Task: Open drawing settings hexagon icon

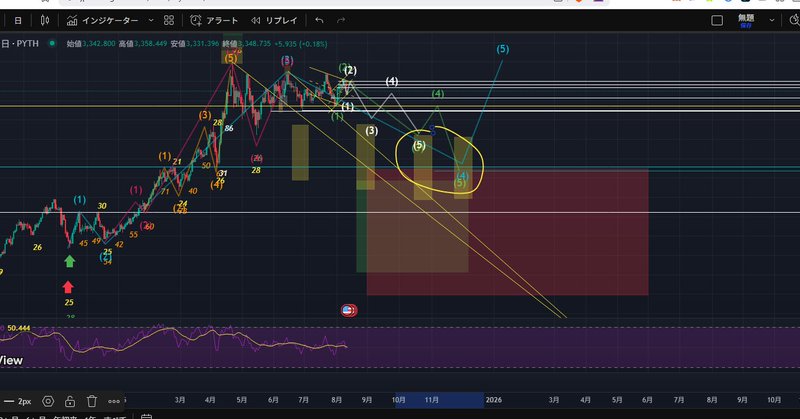Action: pyautogui.click(x=48, y=401)
